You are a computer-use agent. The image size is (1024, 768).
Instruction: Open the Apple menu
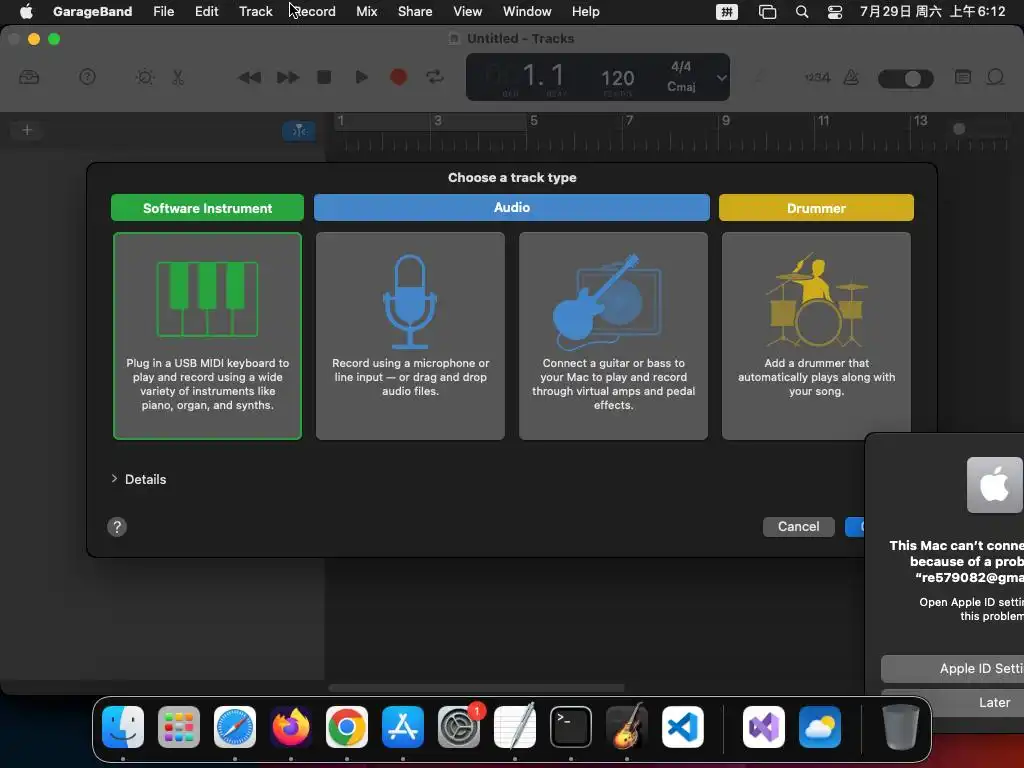click(25, 11)
